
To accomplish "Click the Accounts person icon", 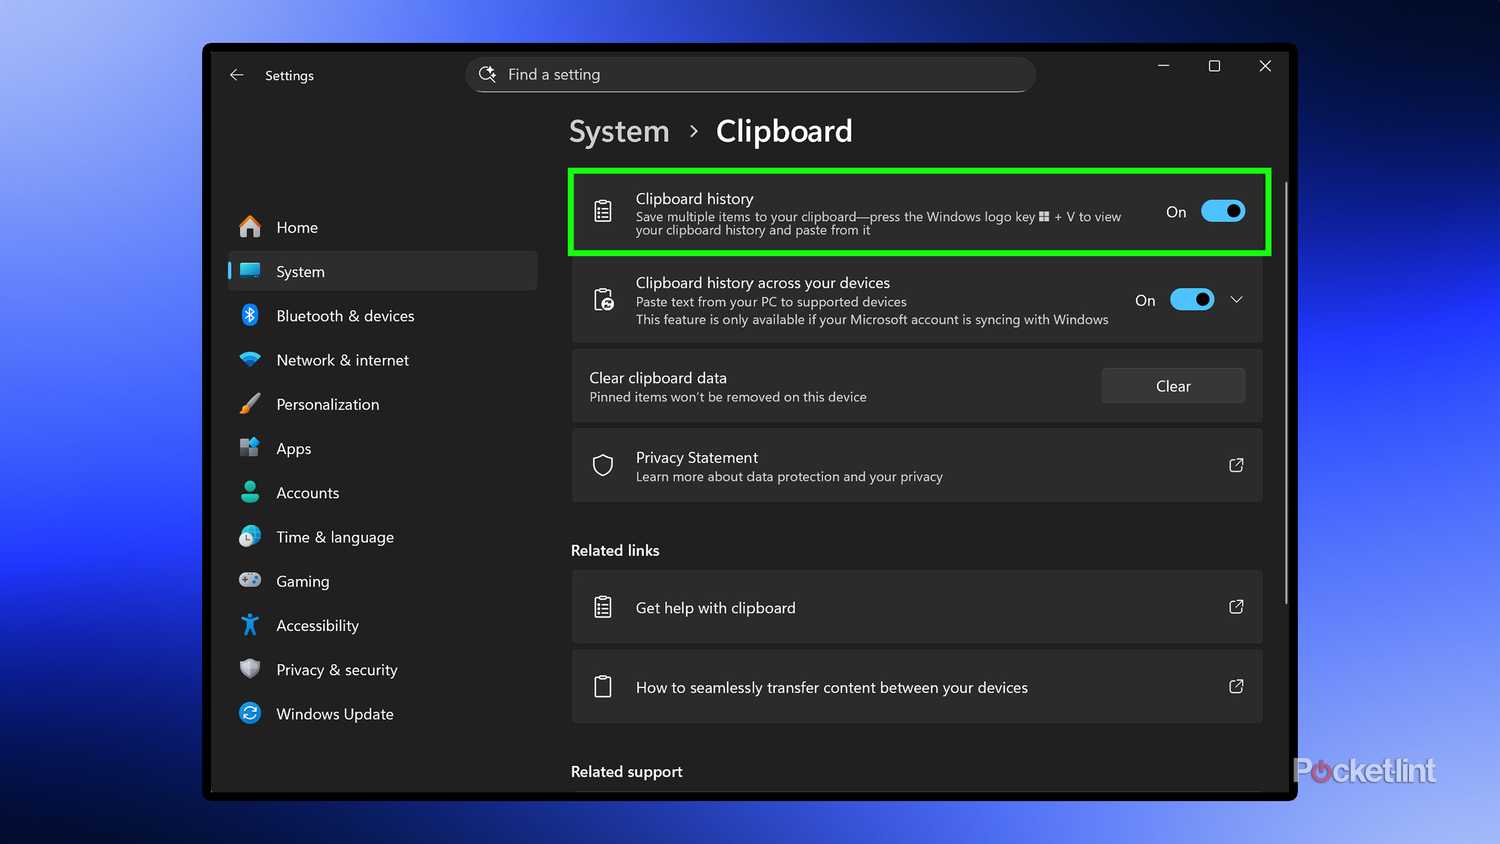I will click(x=249, y=492).
